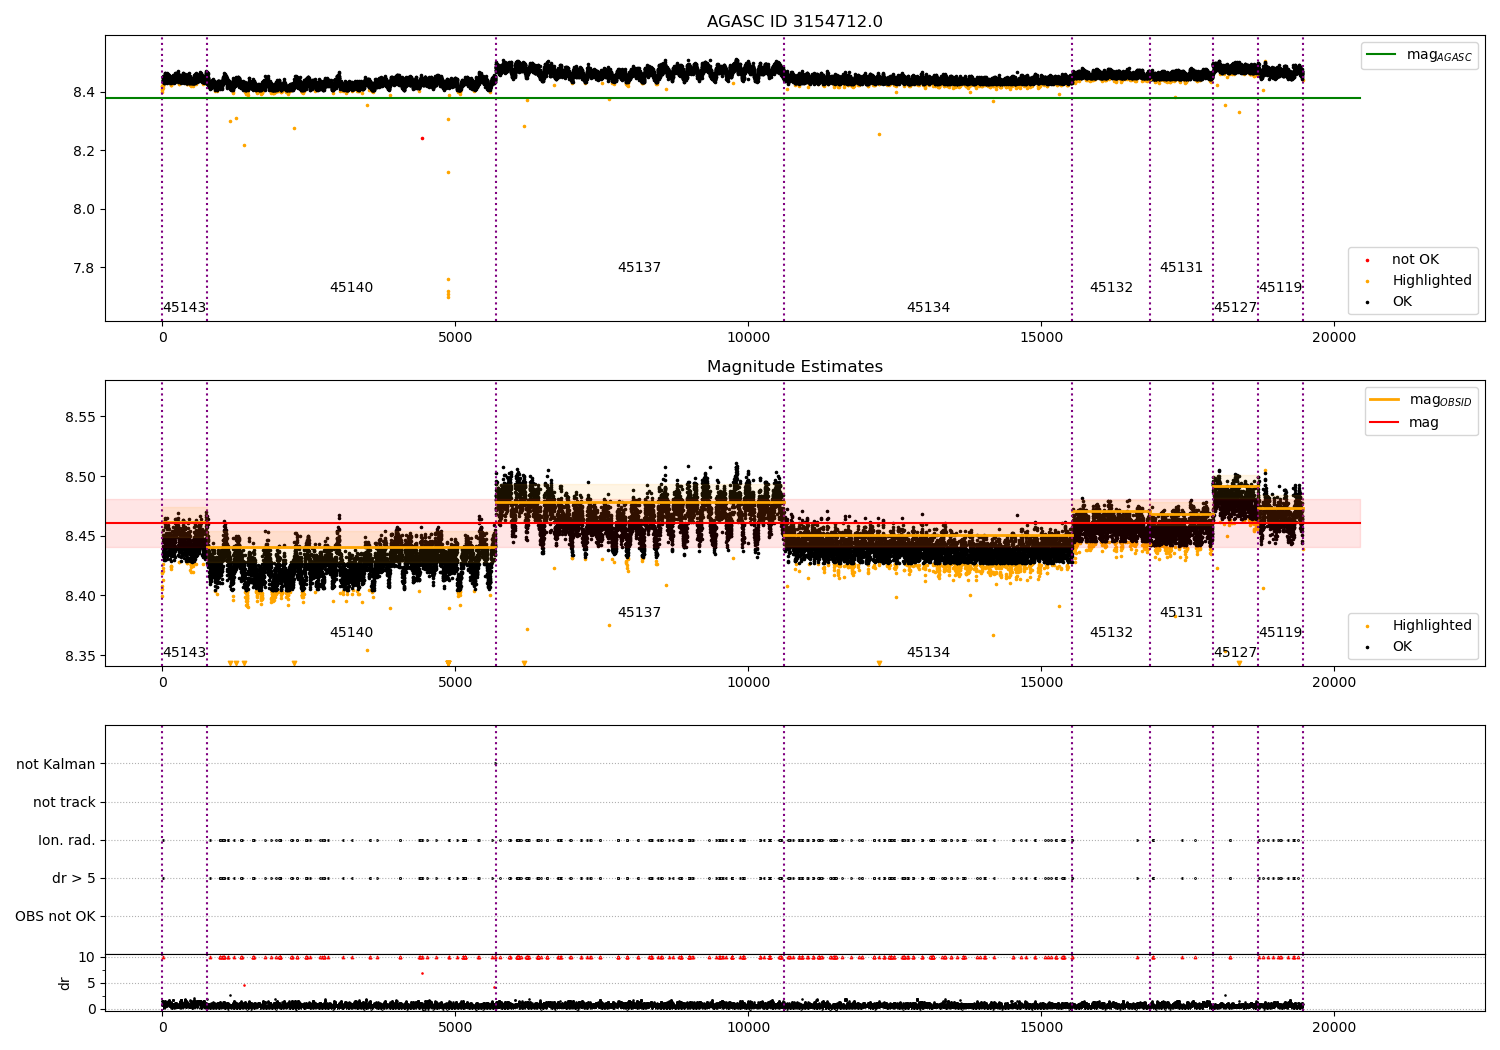Screen dimensions: 1500x1050
Task: Click the 'not Kalman' axis label
Action: [x=56, y=765]
